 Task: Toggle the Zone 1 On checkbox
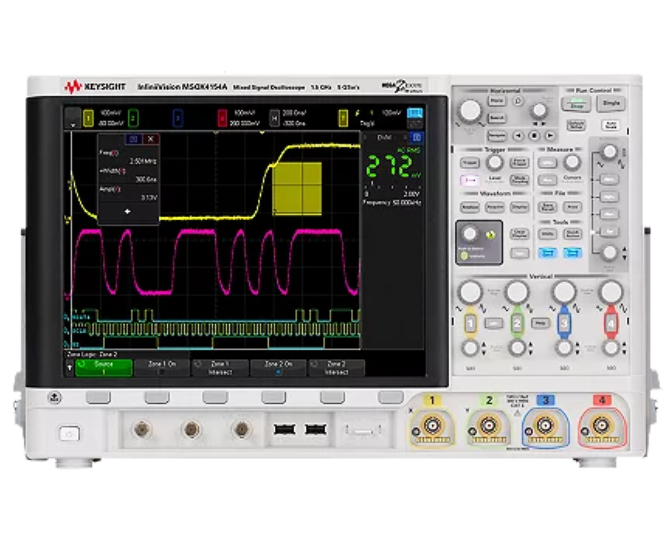pyautogui.click(x=162, y=368)
